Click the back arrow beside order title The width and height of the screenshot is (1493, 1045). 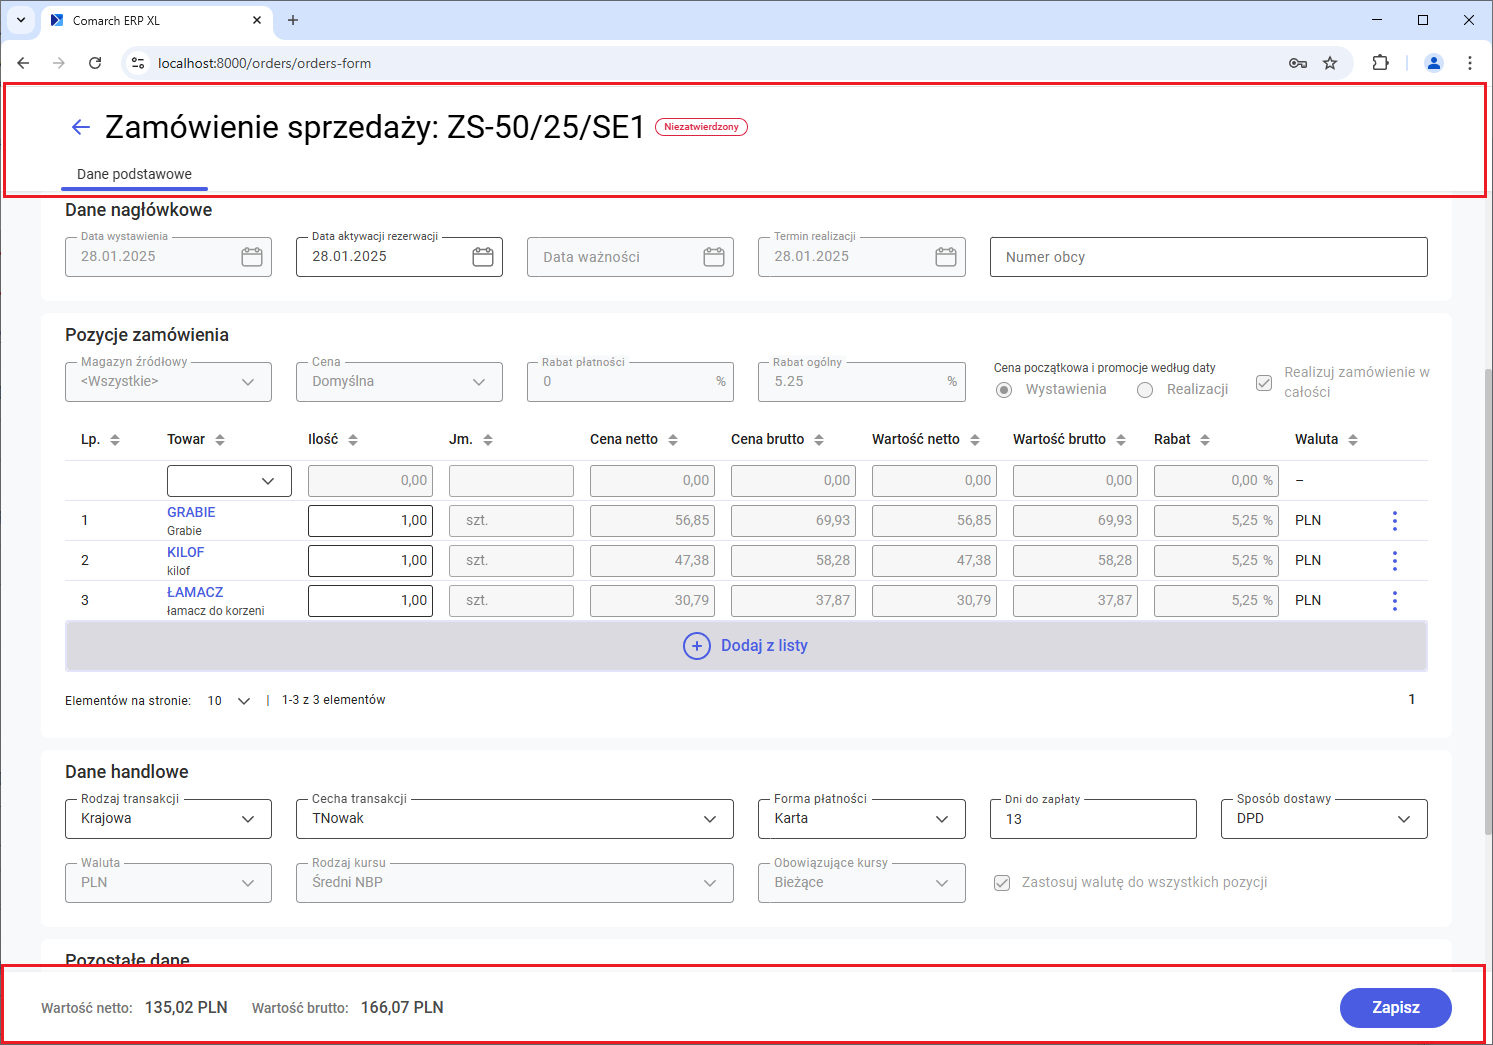click(x=81, y=127)
